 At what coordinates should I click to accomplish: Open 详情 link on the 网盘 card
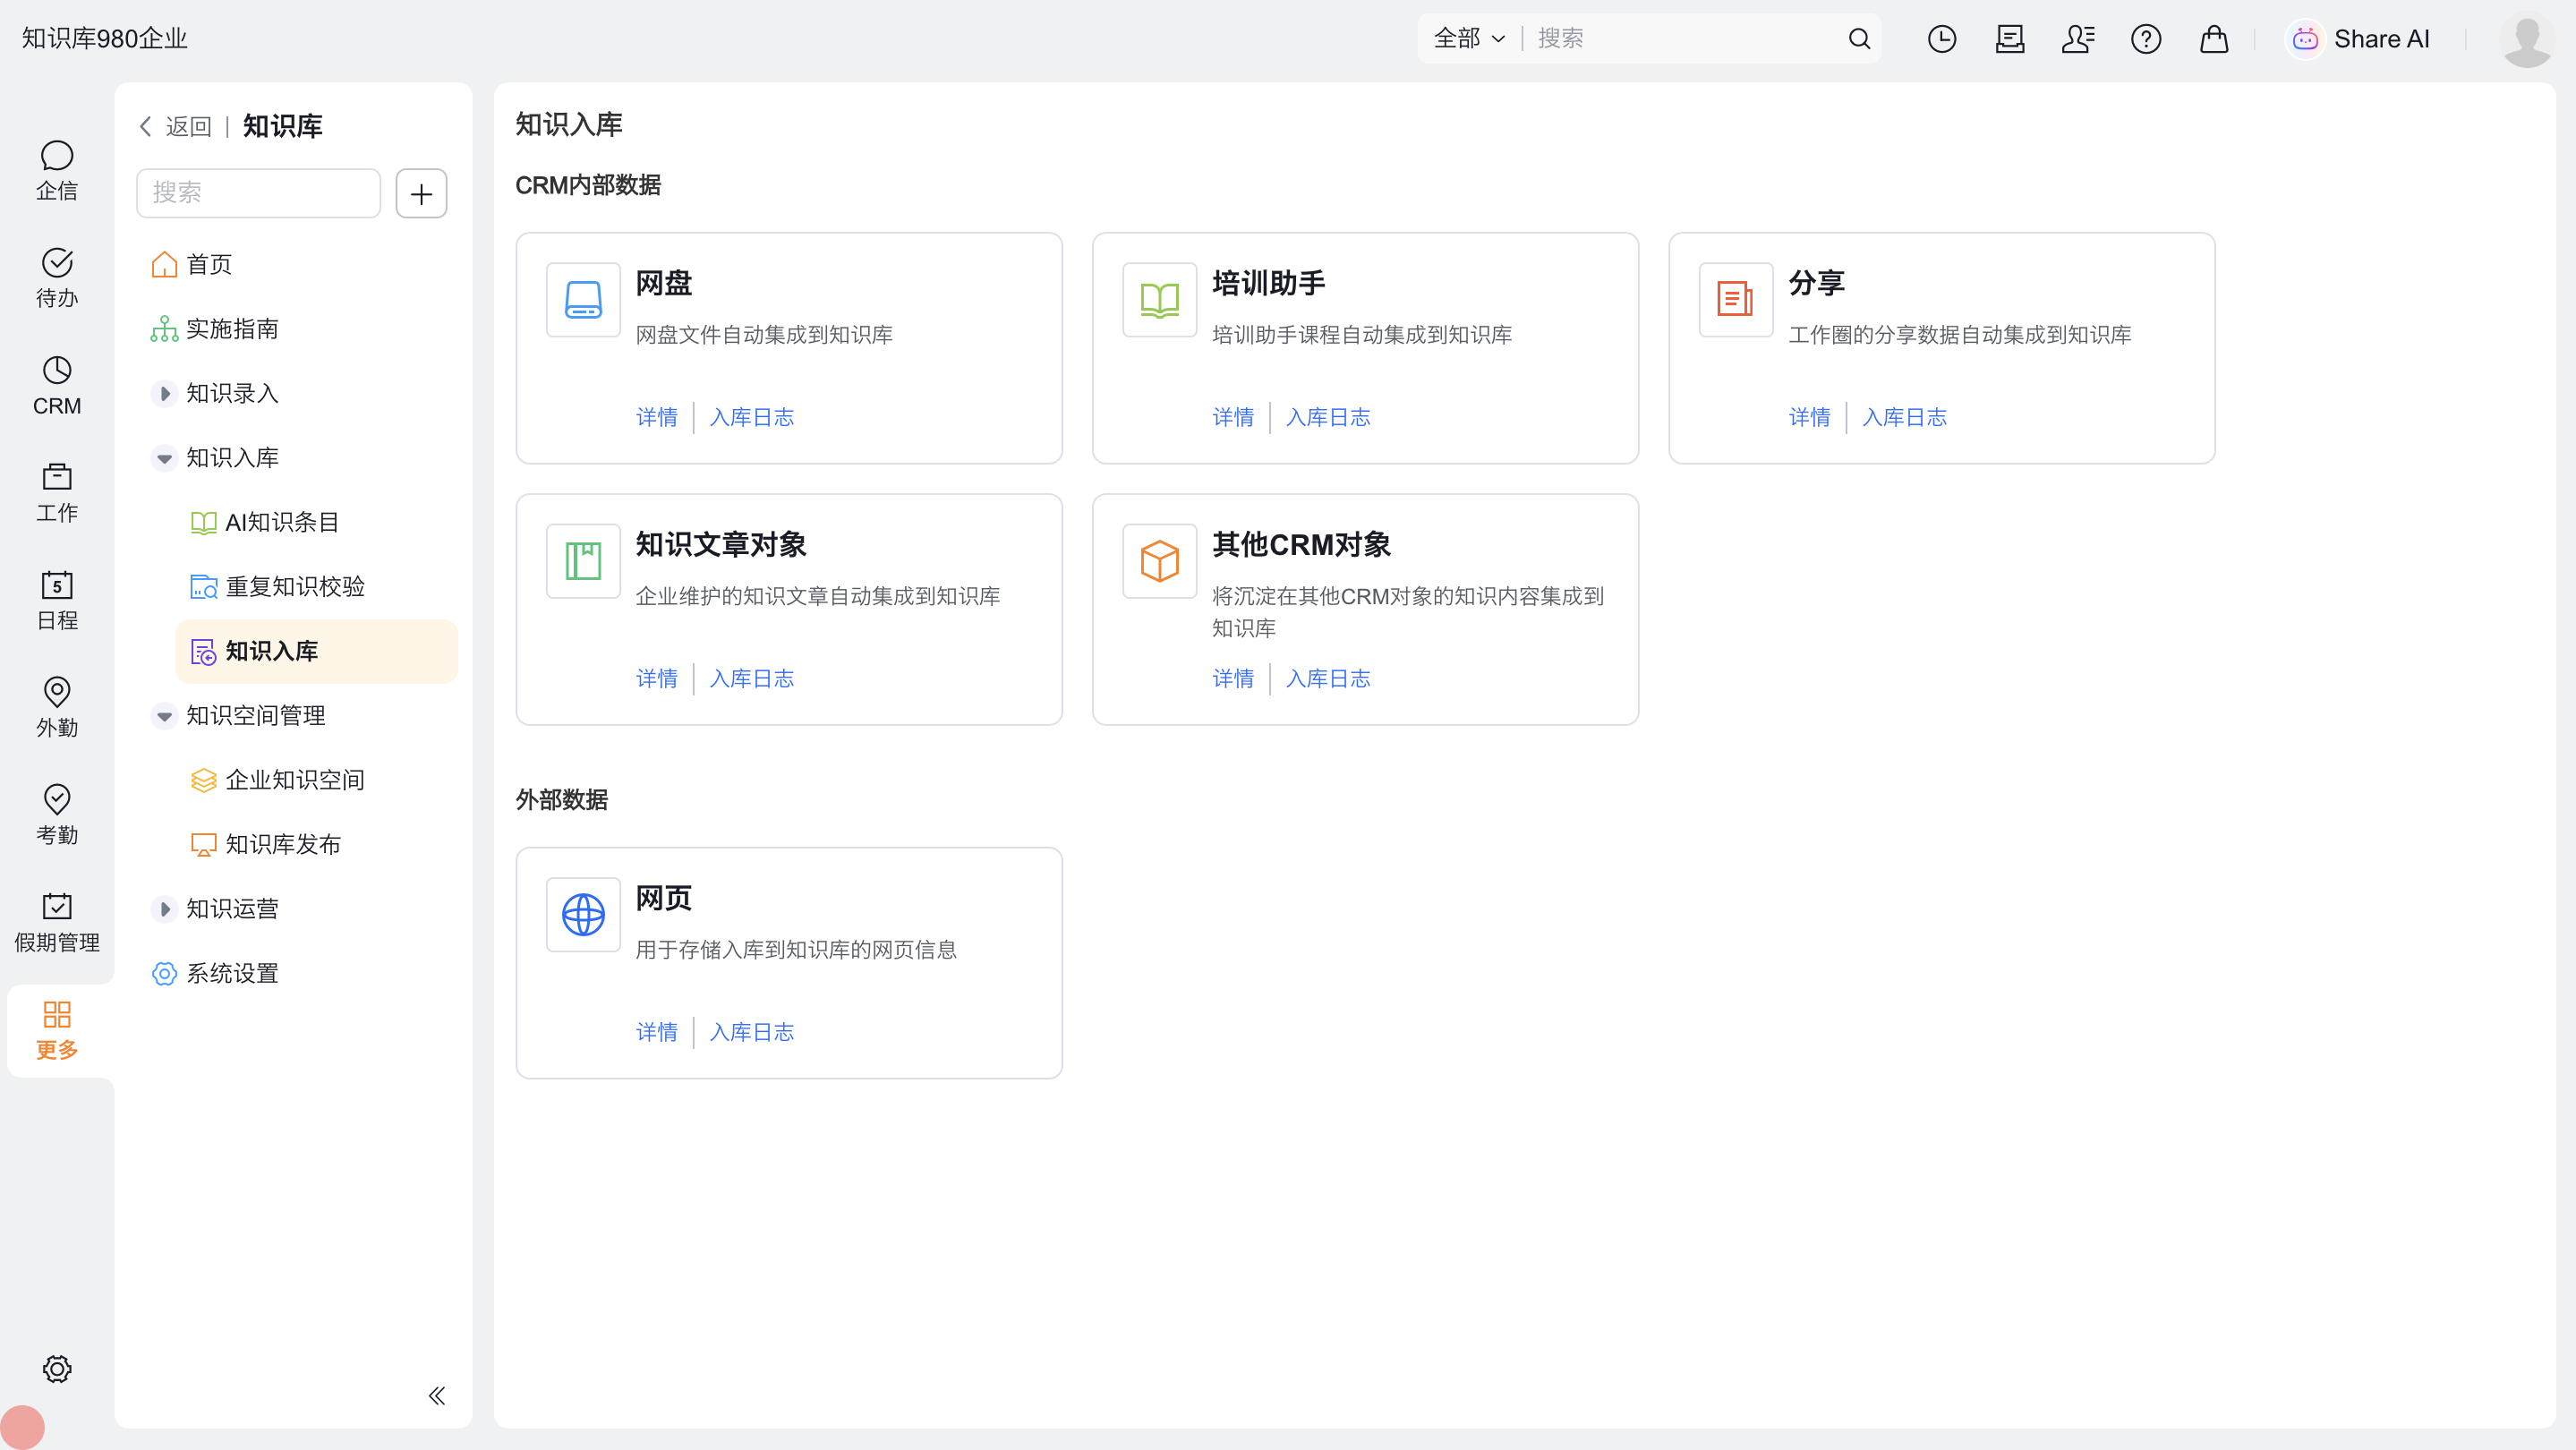point(656,417)
